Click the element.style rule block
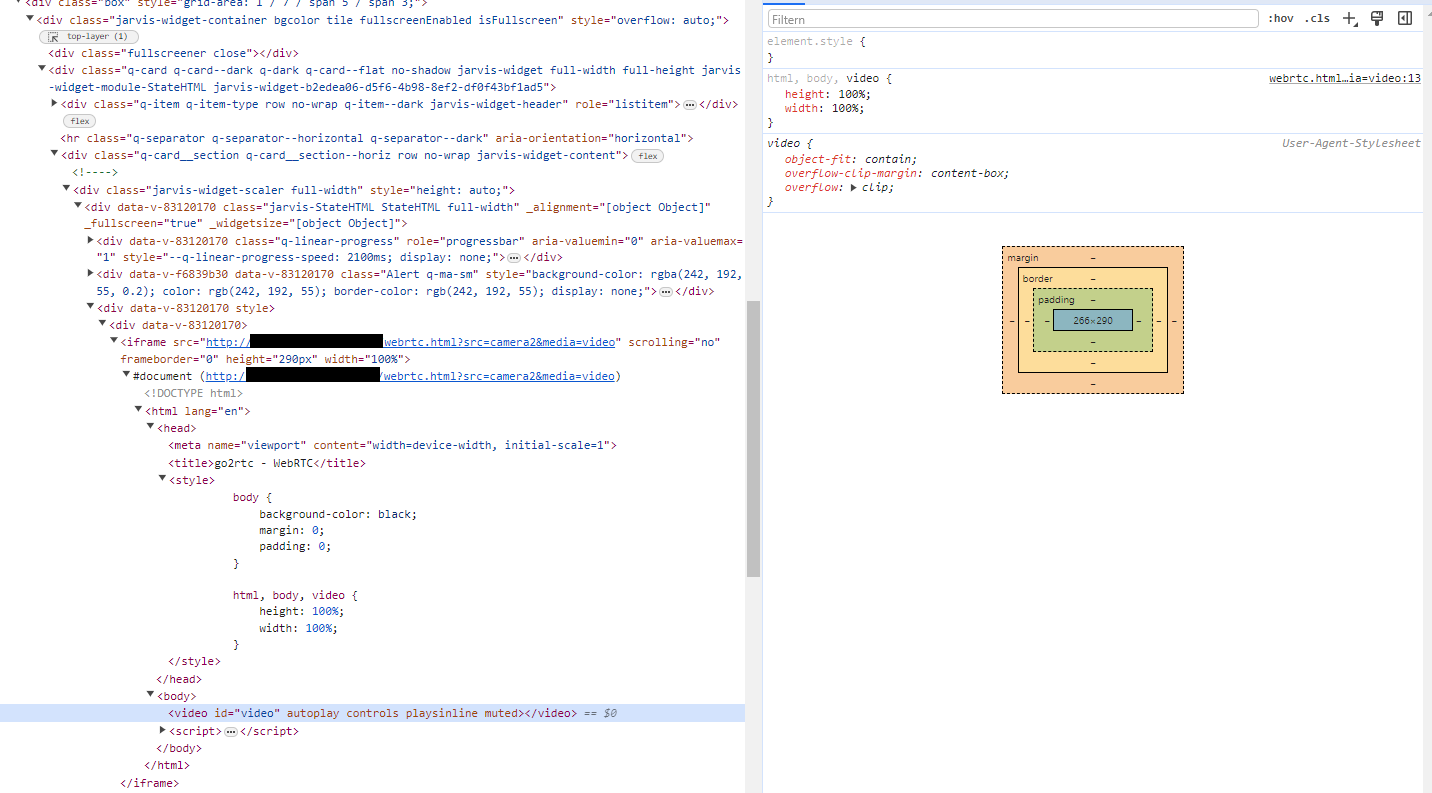This screenshot has height=793, width=1432. click(x=1094, y=49)
